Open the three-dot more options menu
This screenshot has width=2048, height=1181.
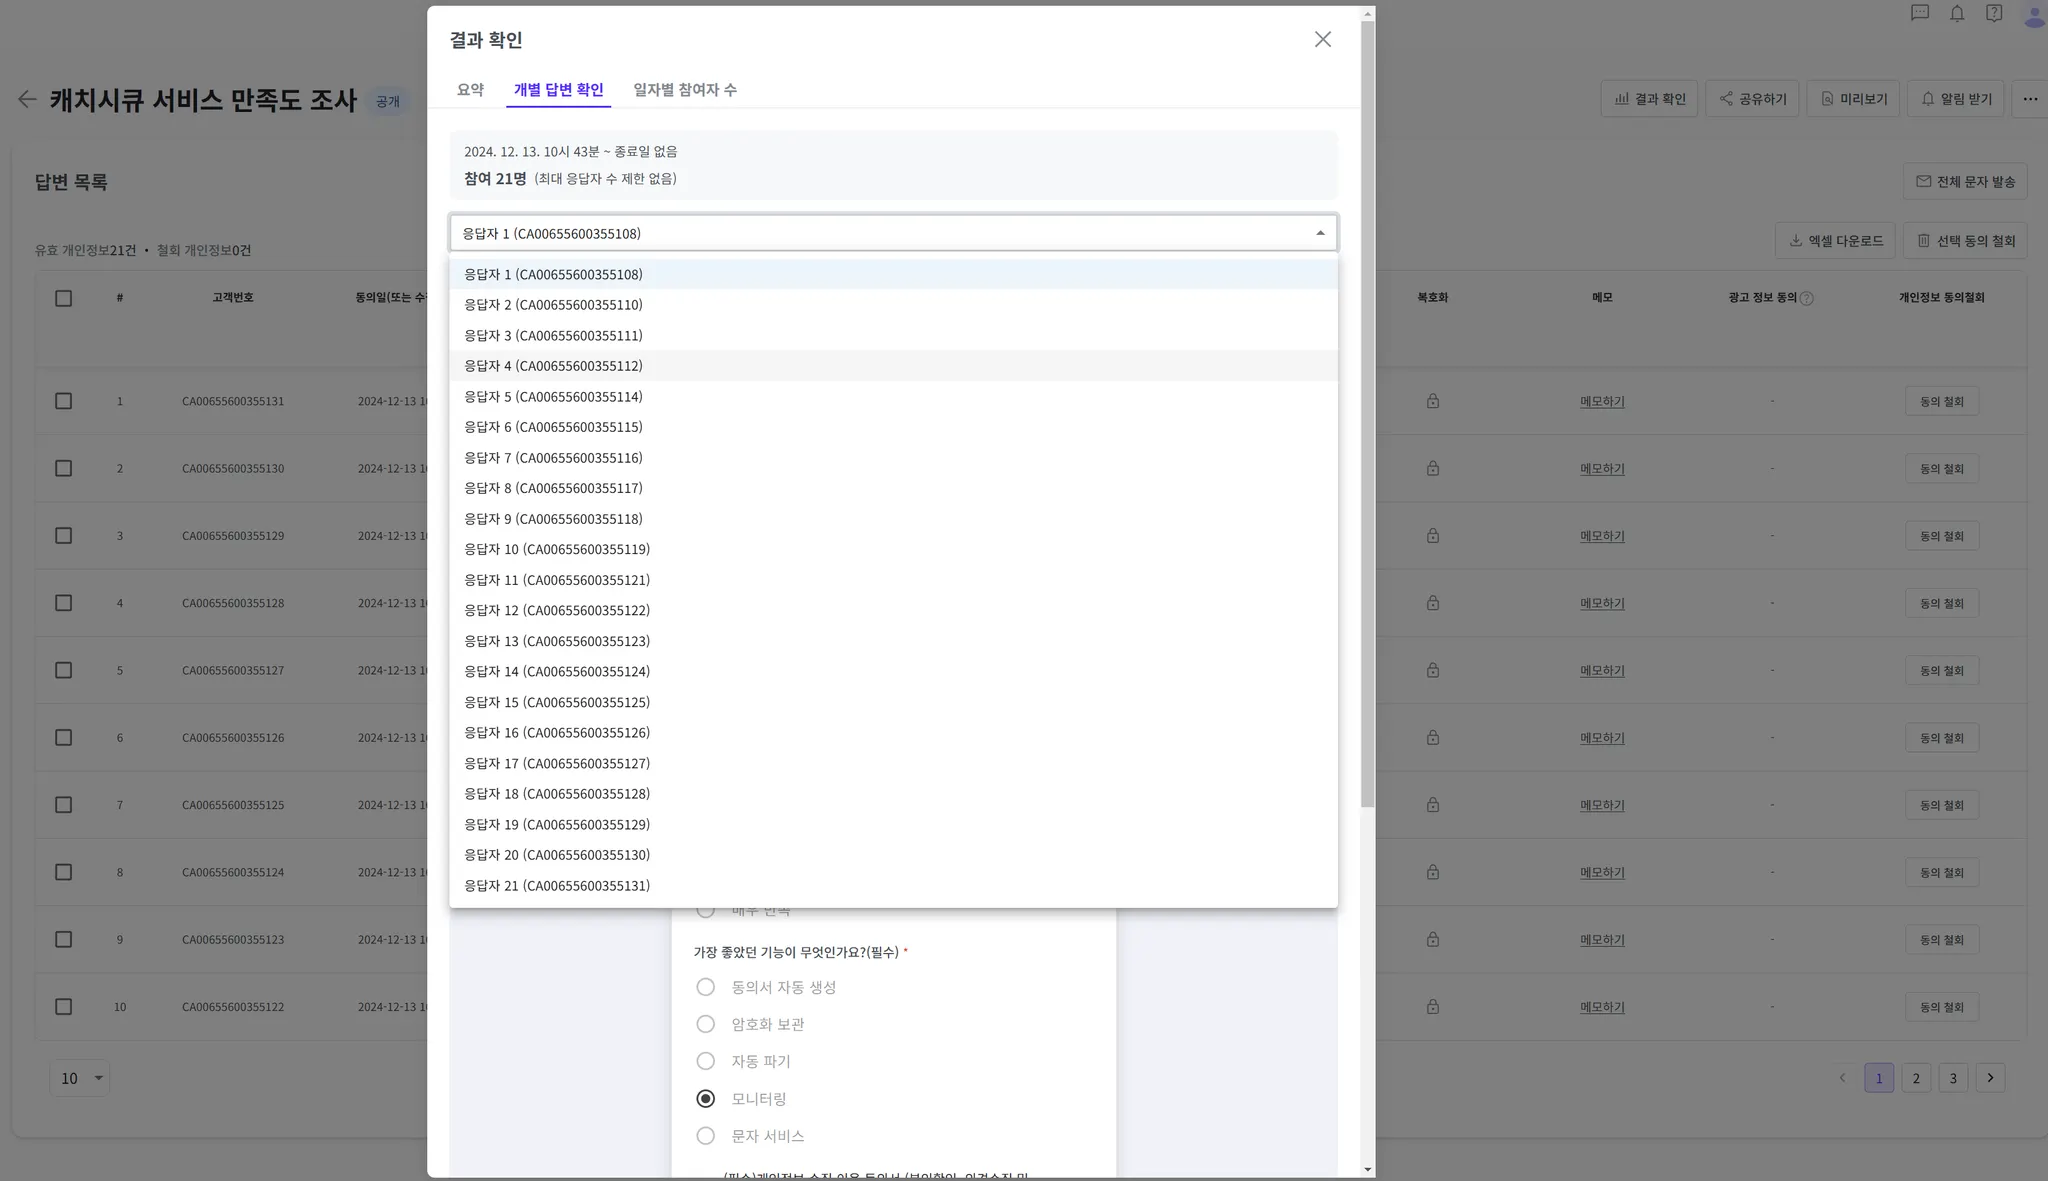[x=2029, y=99]
